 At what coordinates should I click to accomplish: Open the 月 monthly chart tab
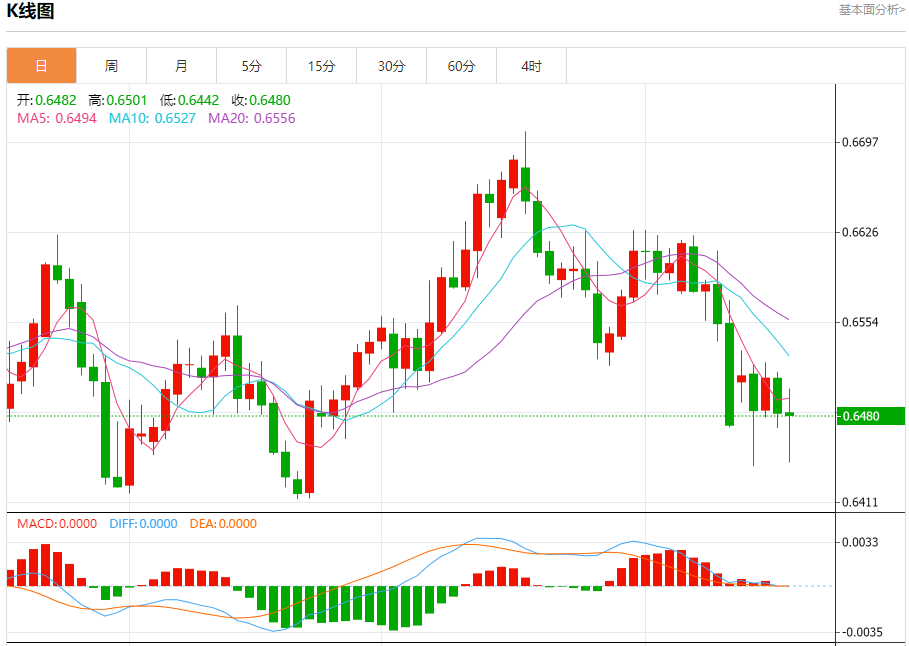click(x=181, y=66)
